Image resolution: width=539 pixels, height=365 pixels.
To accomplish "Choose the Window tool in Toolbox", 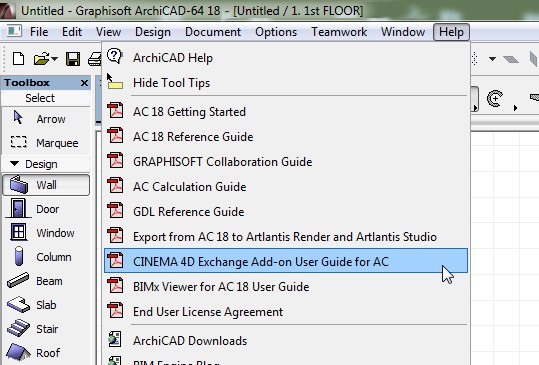I will 46,233.
